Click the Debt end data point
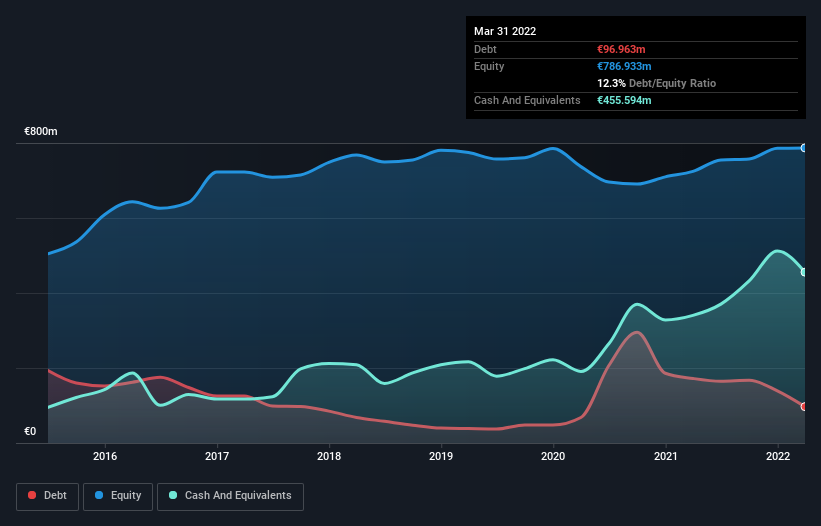The height and width of the screenshot is (526, 821). point(804,406)
